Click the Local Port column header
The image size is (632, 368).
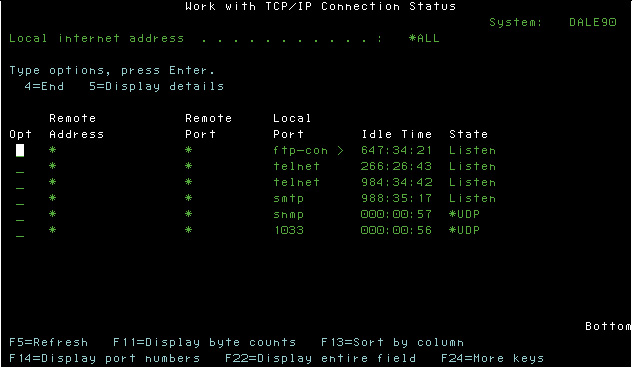(x=292, y=126)
